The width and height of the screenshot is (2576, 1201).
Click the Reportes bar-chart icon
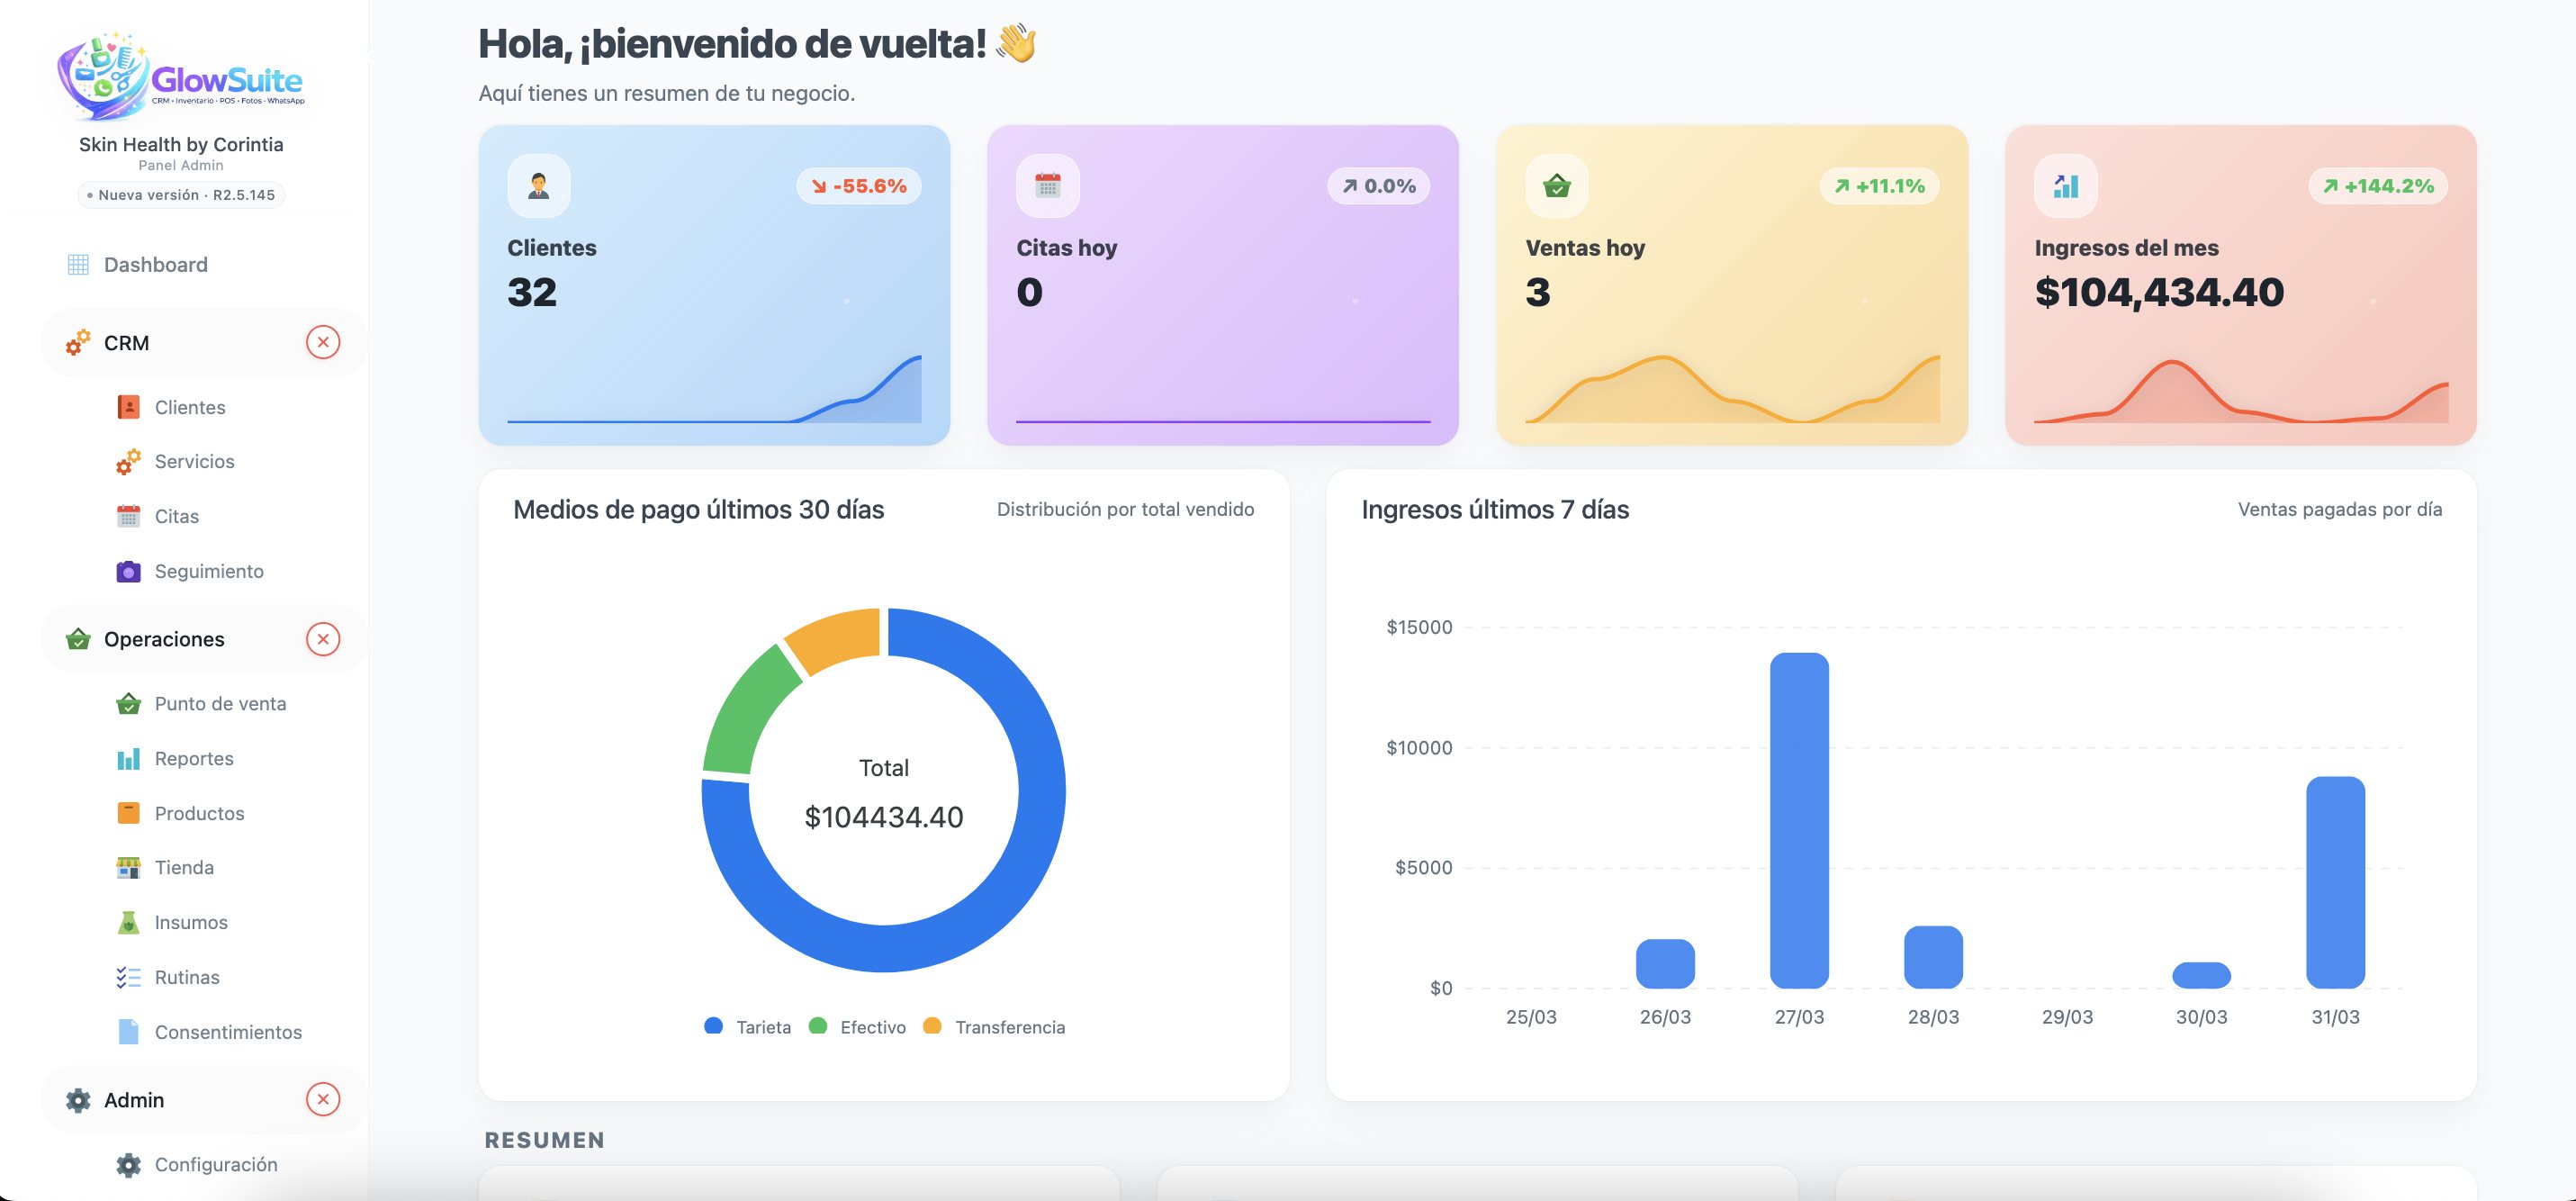tap(128, 759)
